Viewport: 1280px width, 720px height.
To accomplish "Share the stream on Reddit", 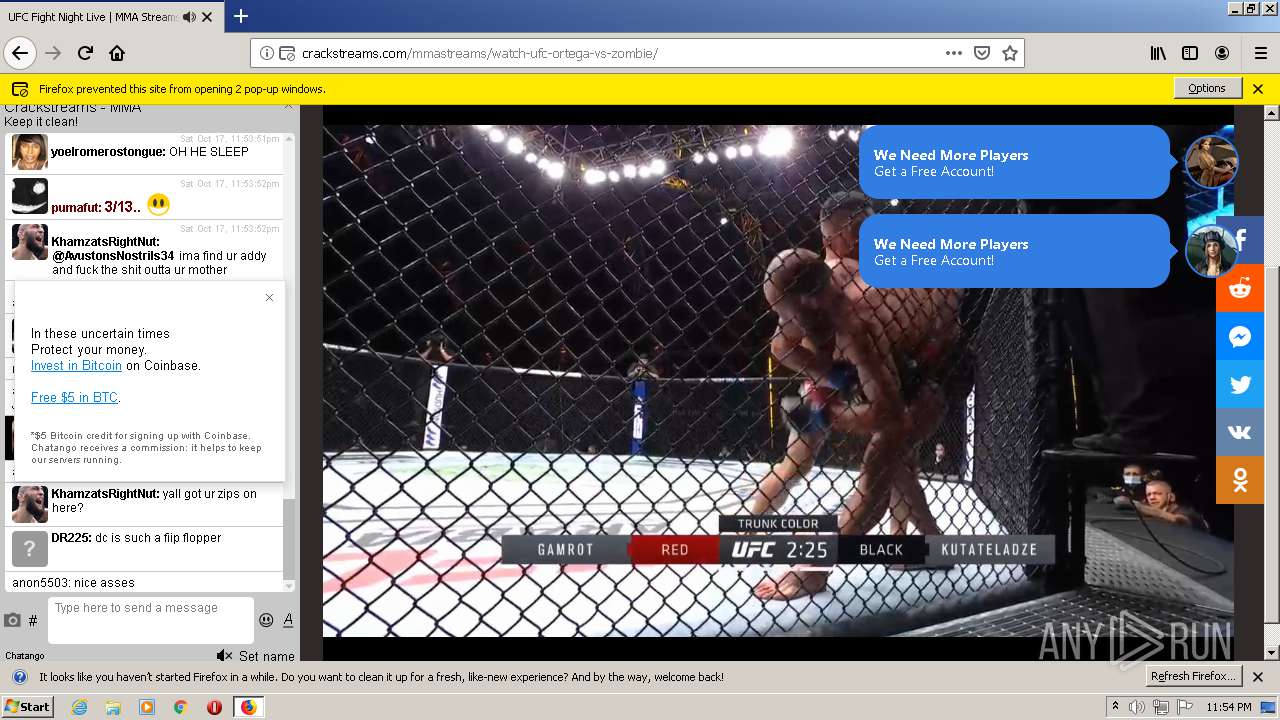I will click(1240, 288).
